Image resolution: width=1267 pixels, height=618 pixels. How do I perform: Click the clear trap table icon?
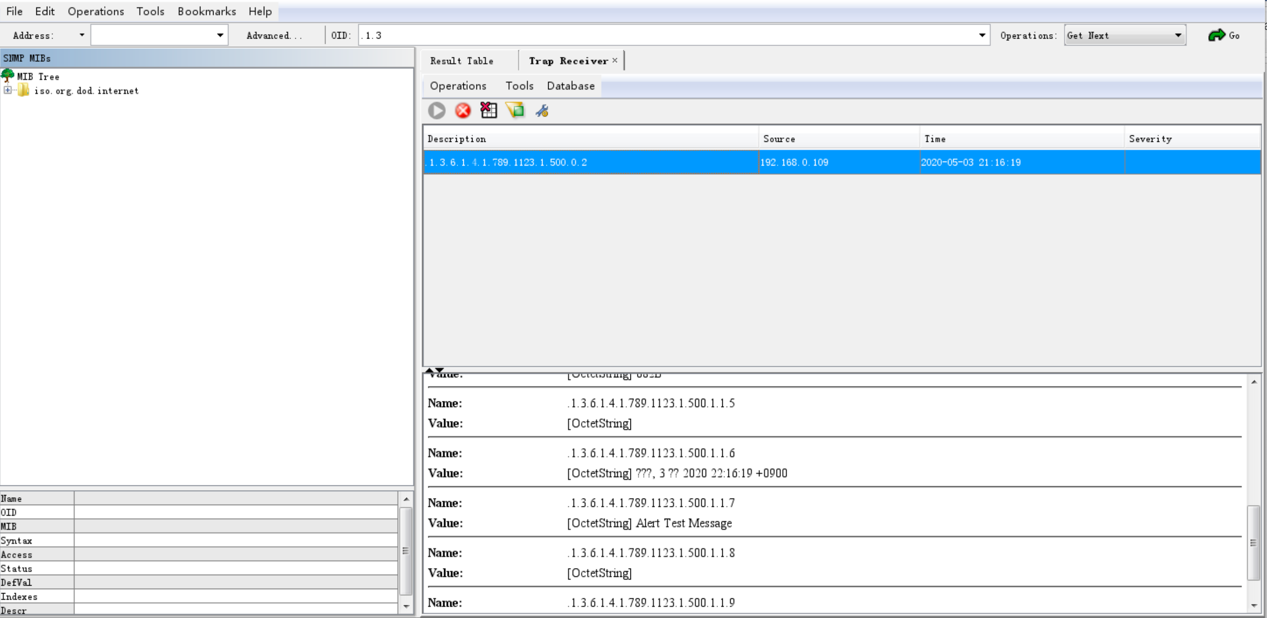tap(489, 111)
